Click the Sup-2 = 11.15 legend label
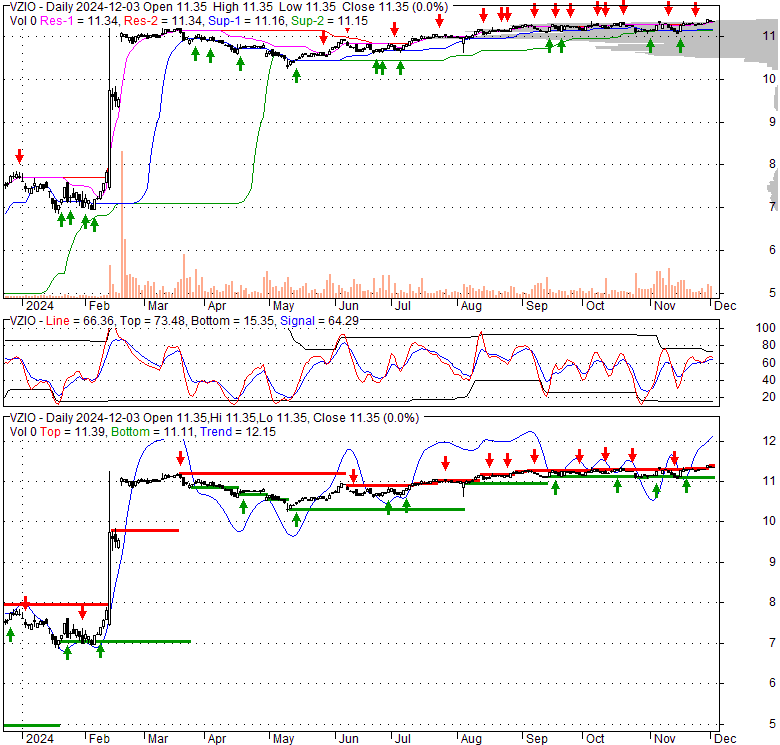Image resolution: width=780 pixels, height=745 pixels. click(x=329, y=21)
